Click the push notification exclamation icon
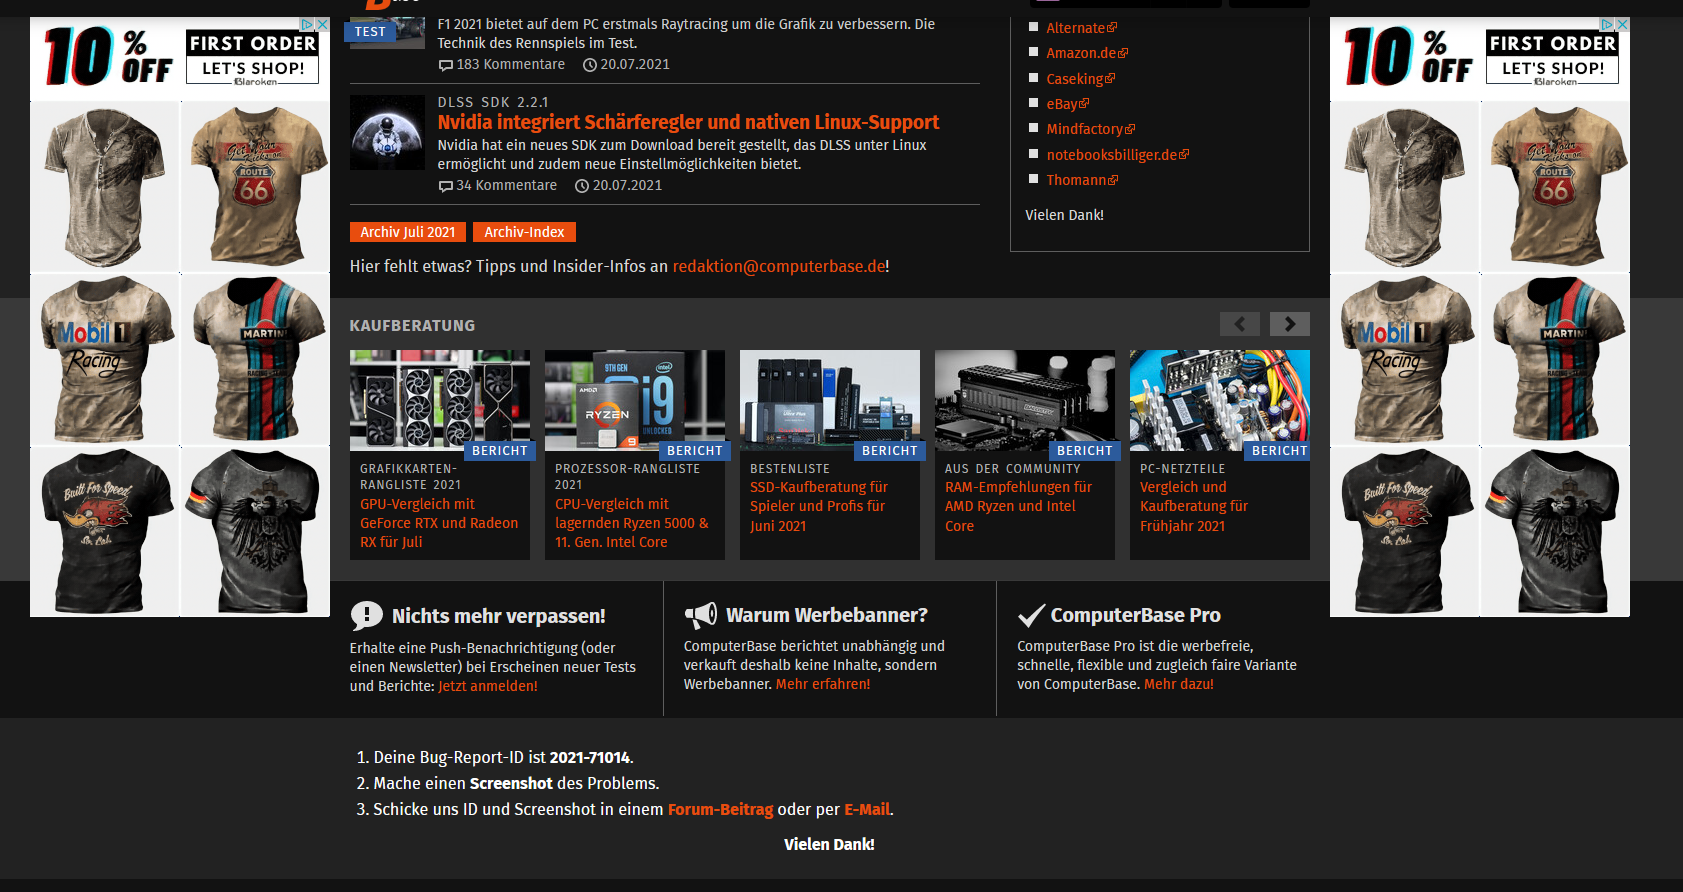This screenshot has width=1683, height=892. 366,616
